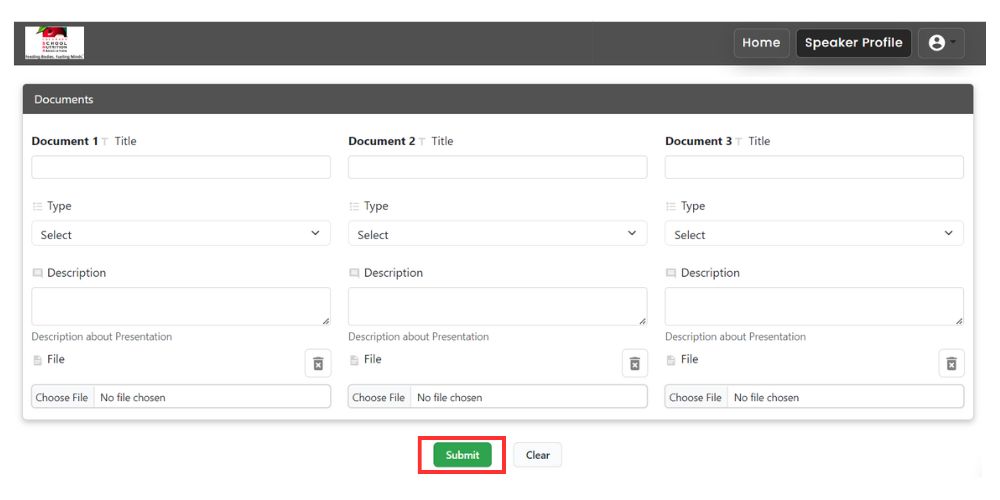This screenshot has height=500, width=1000.
Task: Click the School Nutrition Association logo
Action: pos(54,43)
